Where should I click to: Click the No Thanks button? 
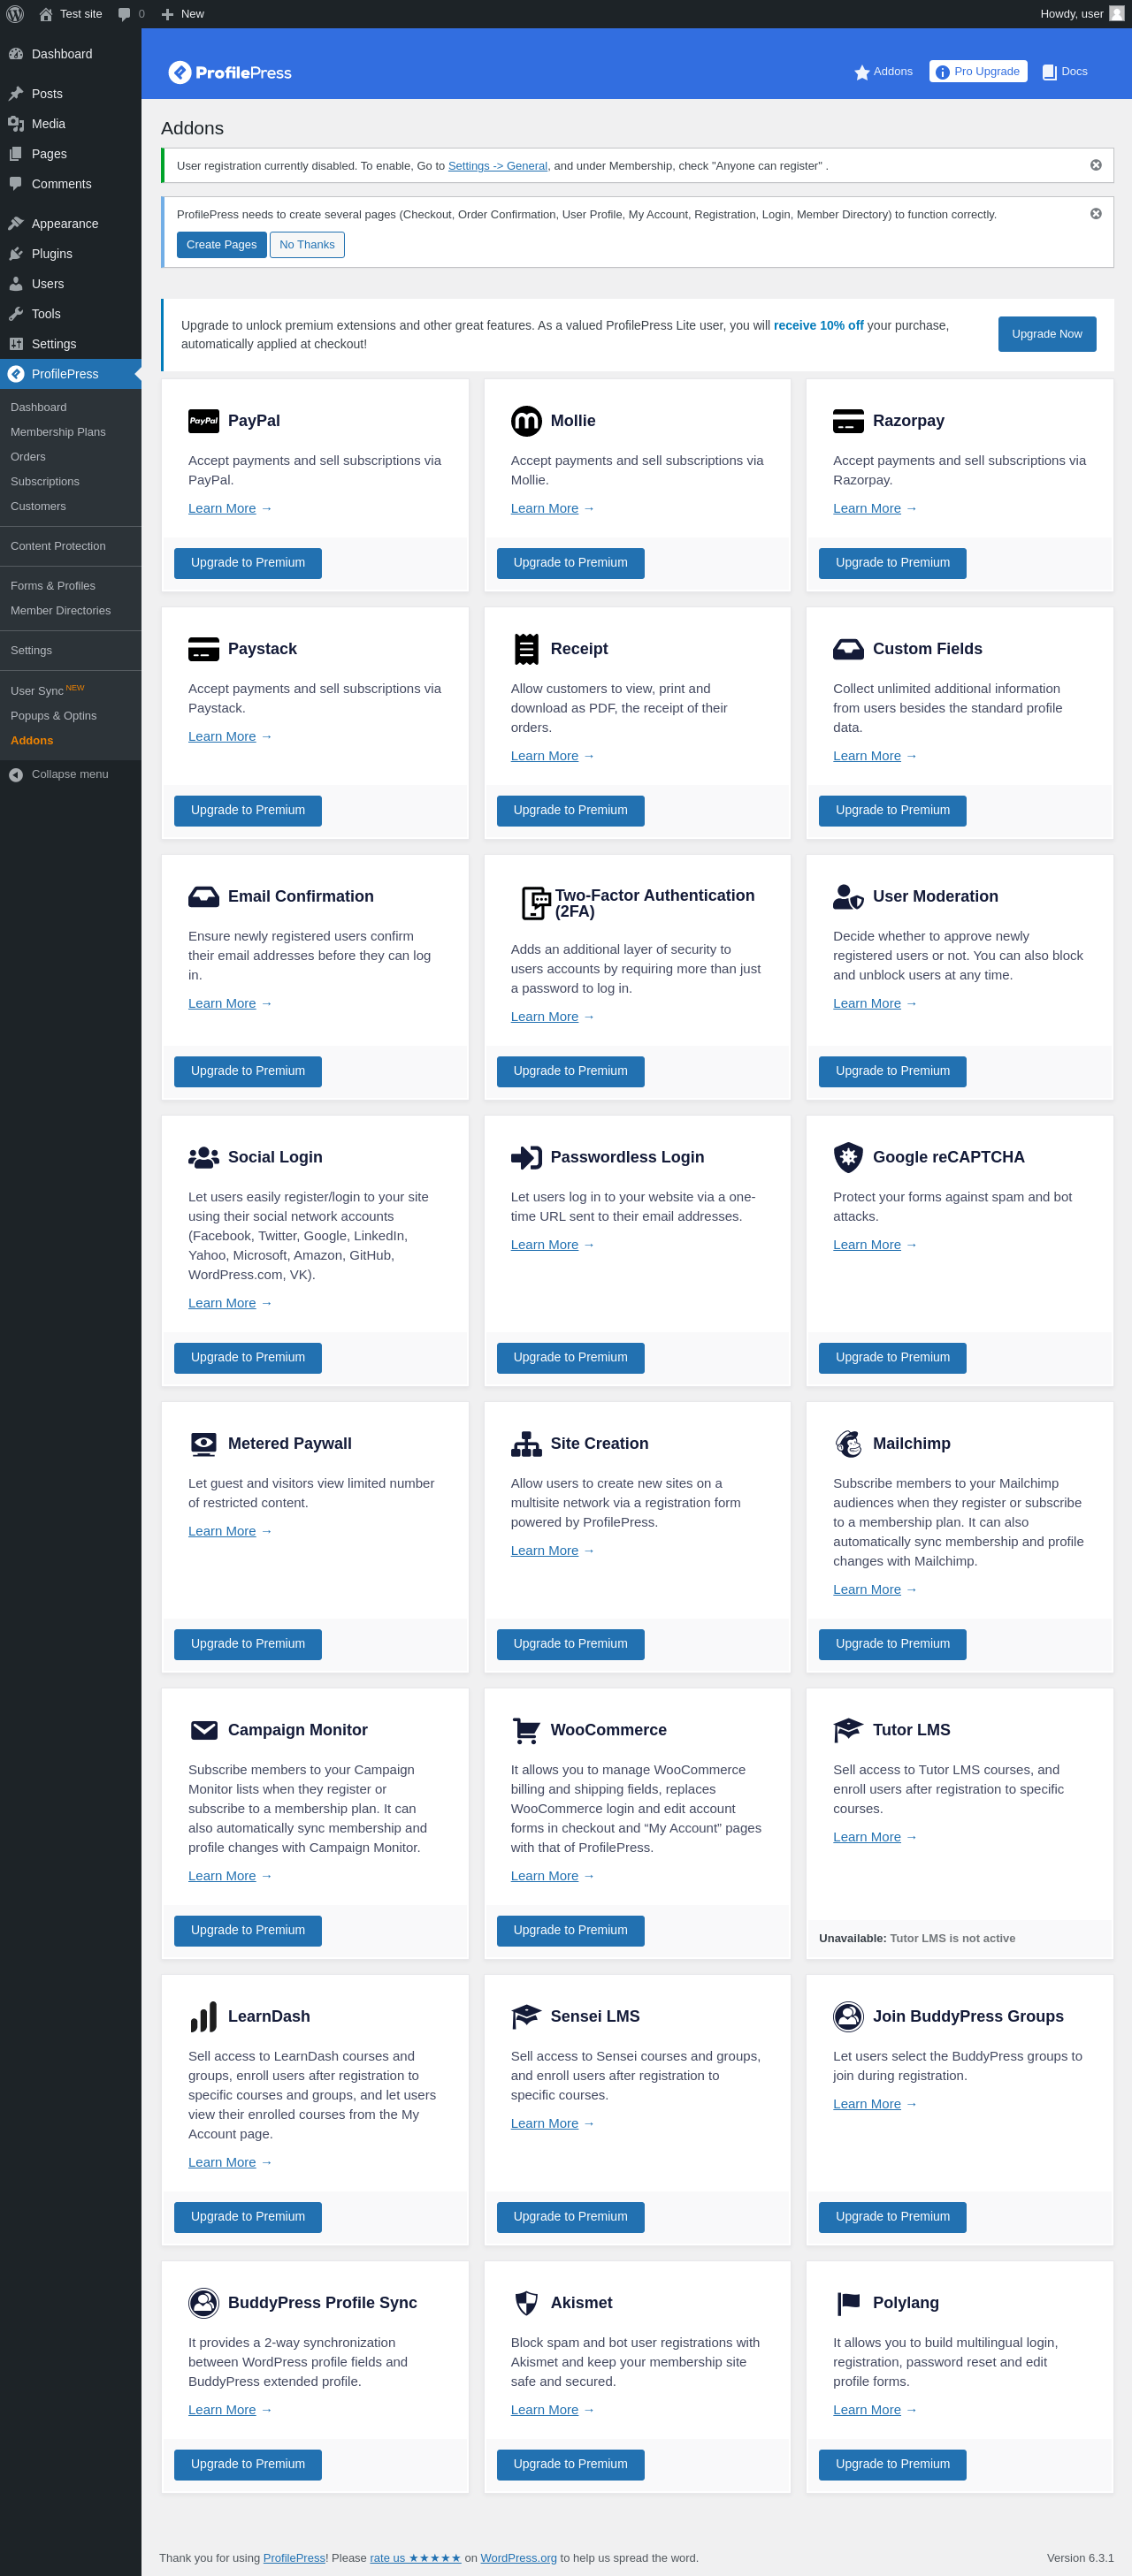307,245
